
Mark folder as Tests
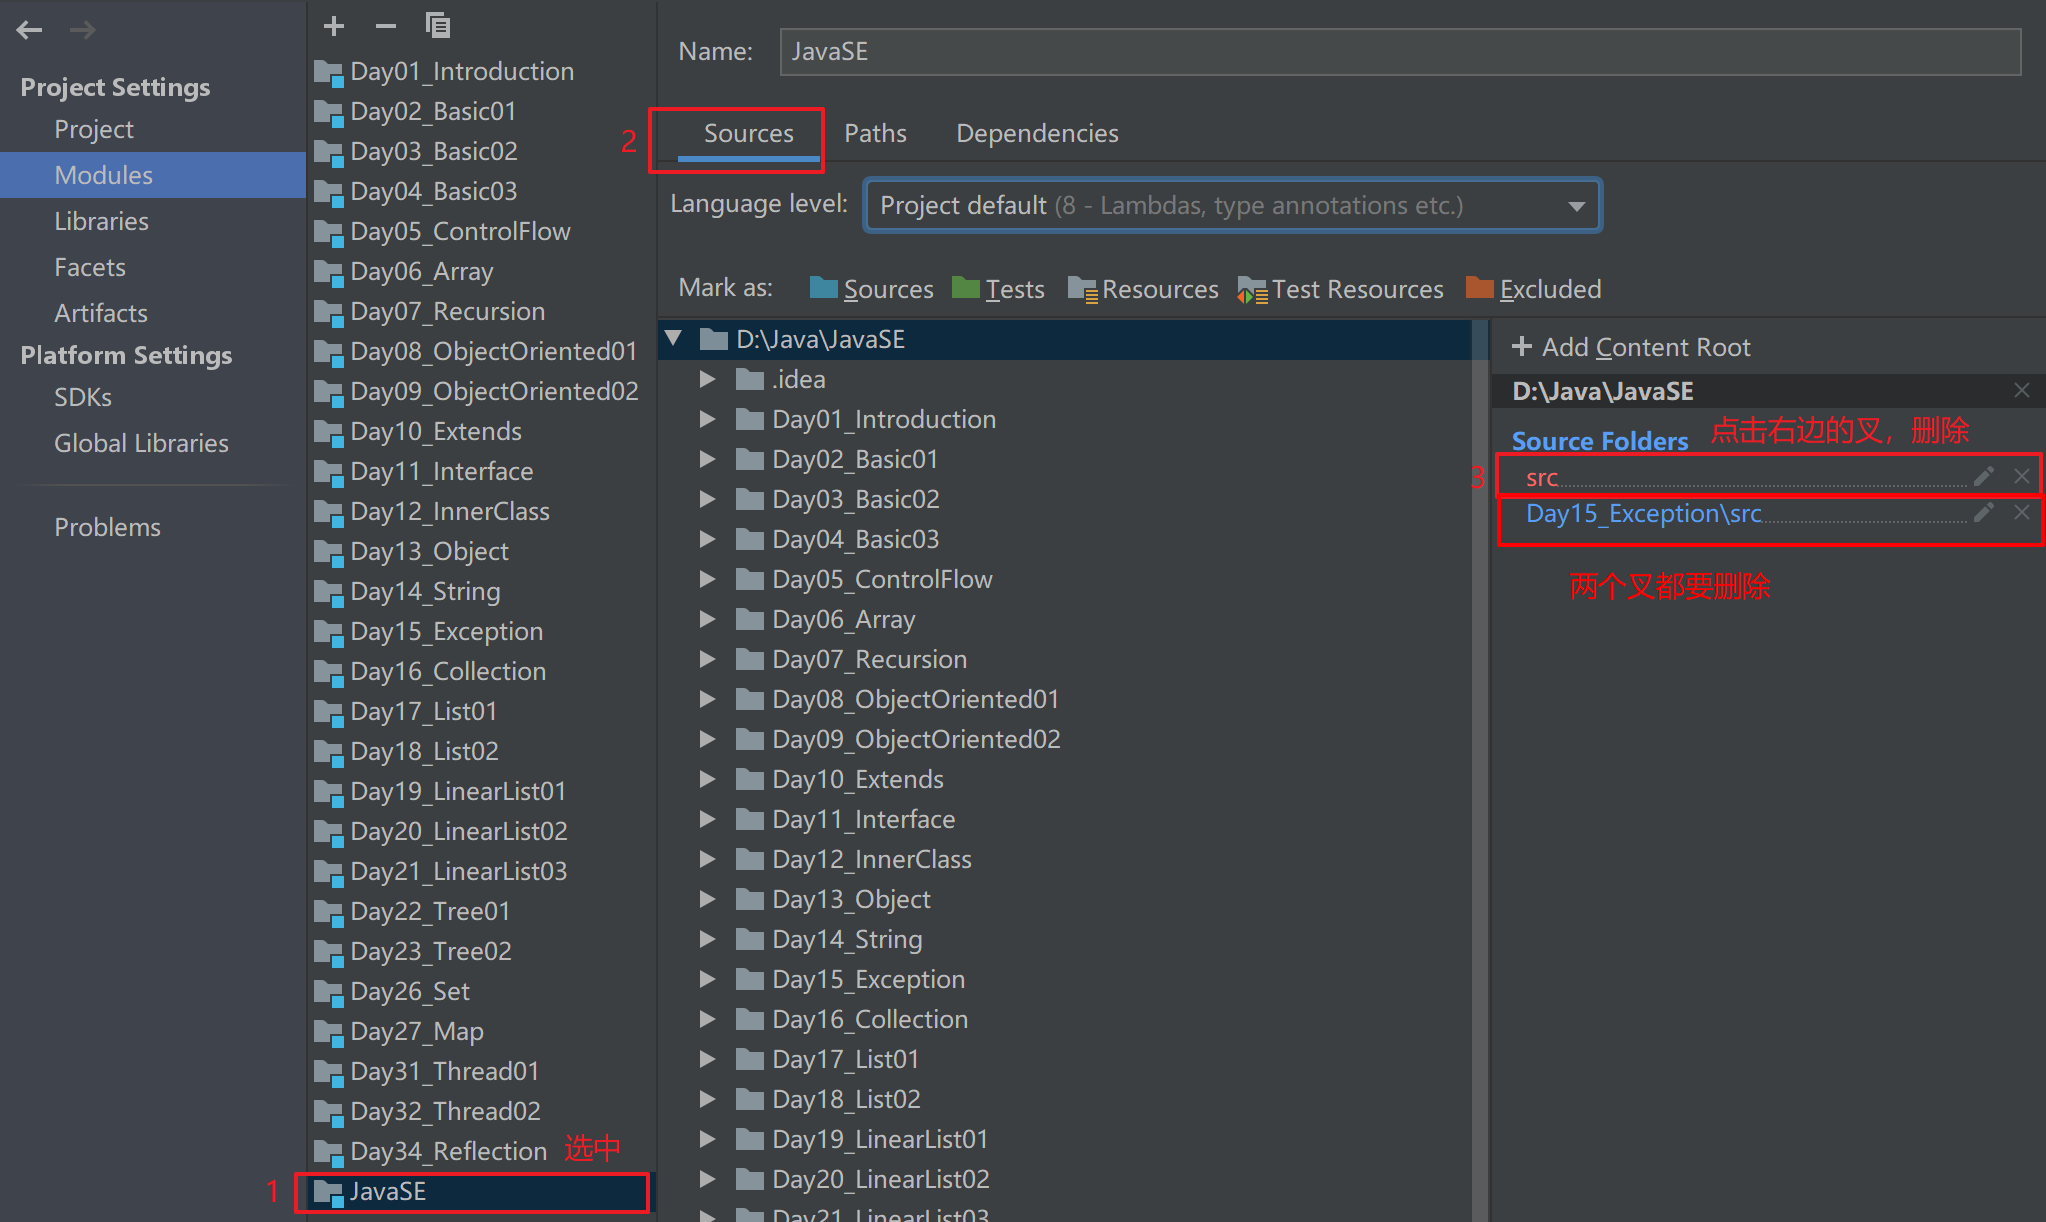[x=998, y=289]
